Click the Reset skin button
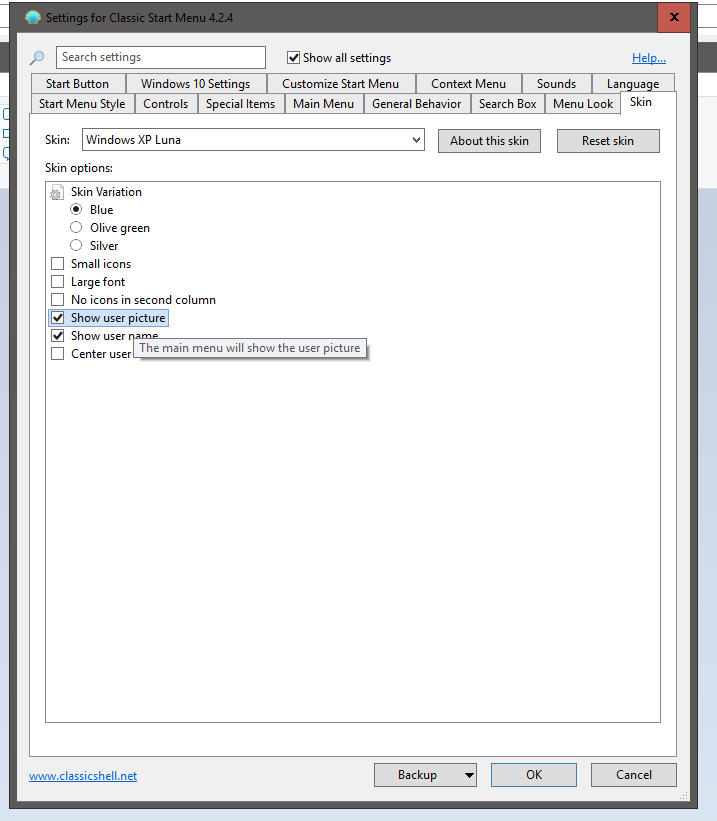 (608, 141)
